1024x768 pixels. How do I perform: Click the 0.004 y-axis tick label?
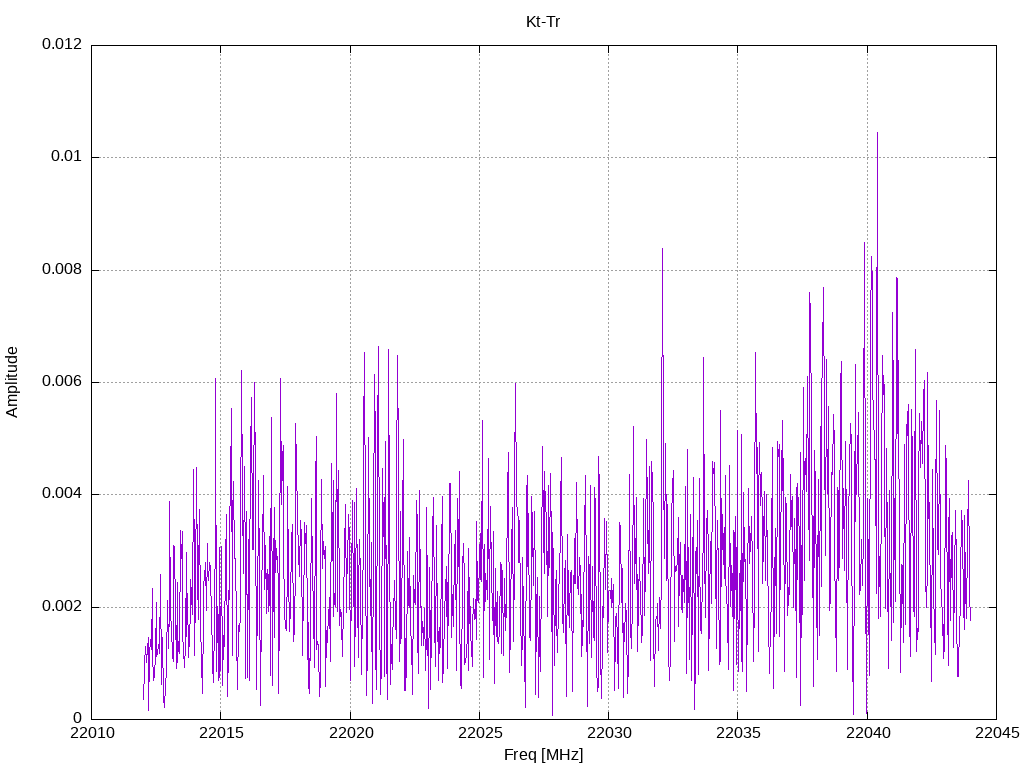(63, 494)
